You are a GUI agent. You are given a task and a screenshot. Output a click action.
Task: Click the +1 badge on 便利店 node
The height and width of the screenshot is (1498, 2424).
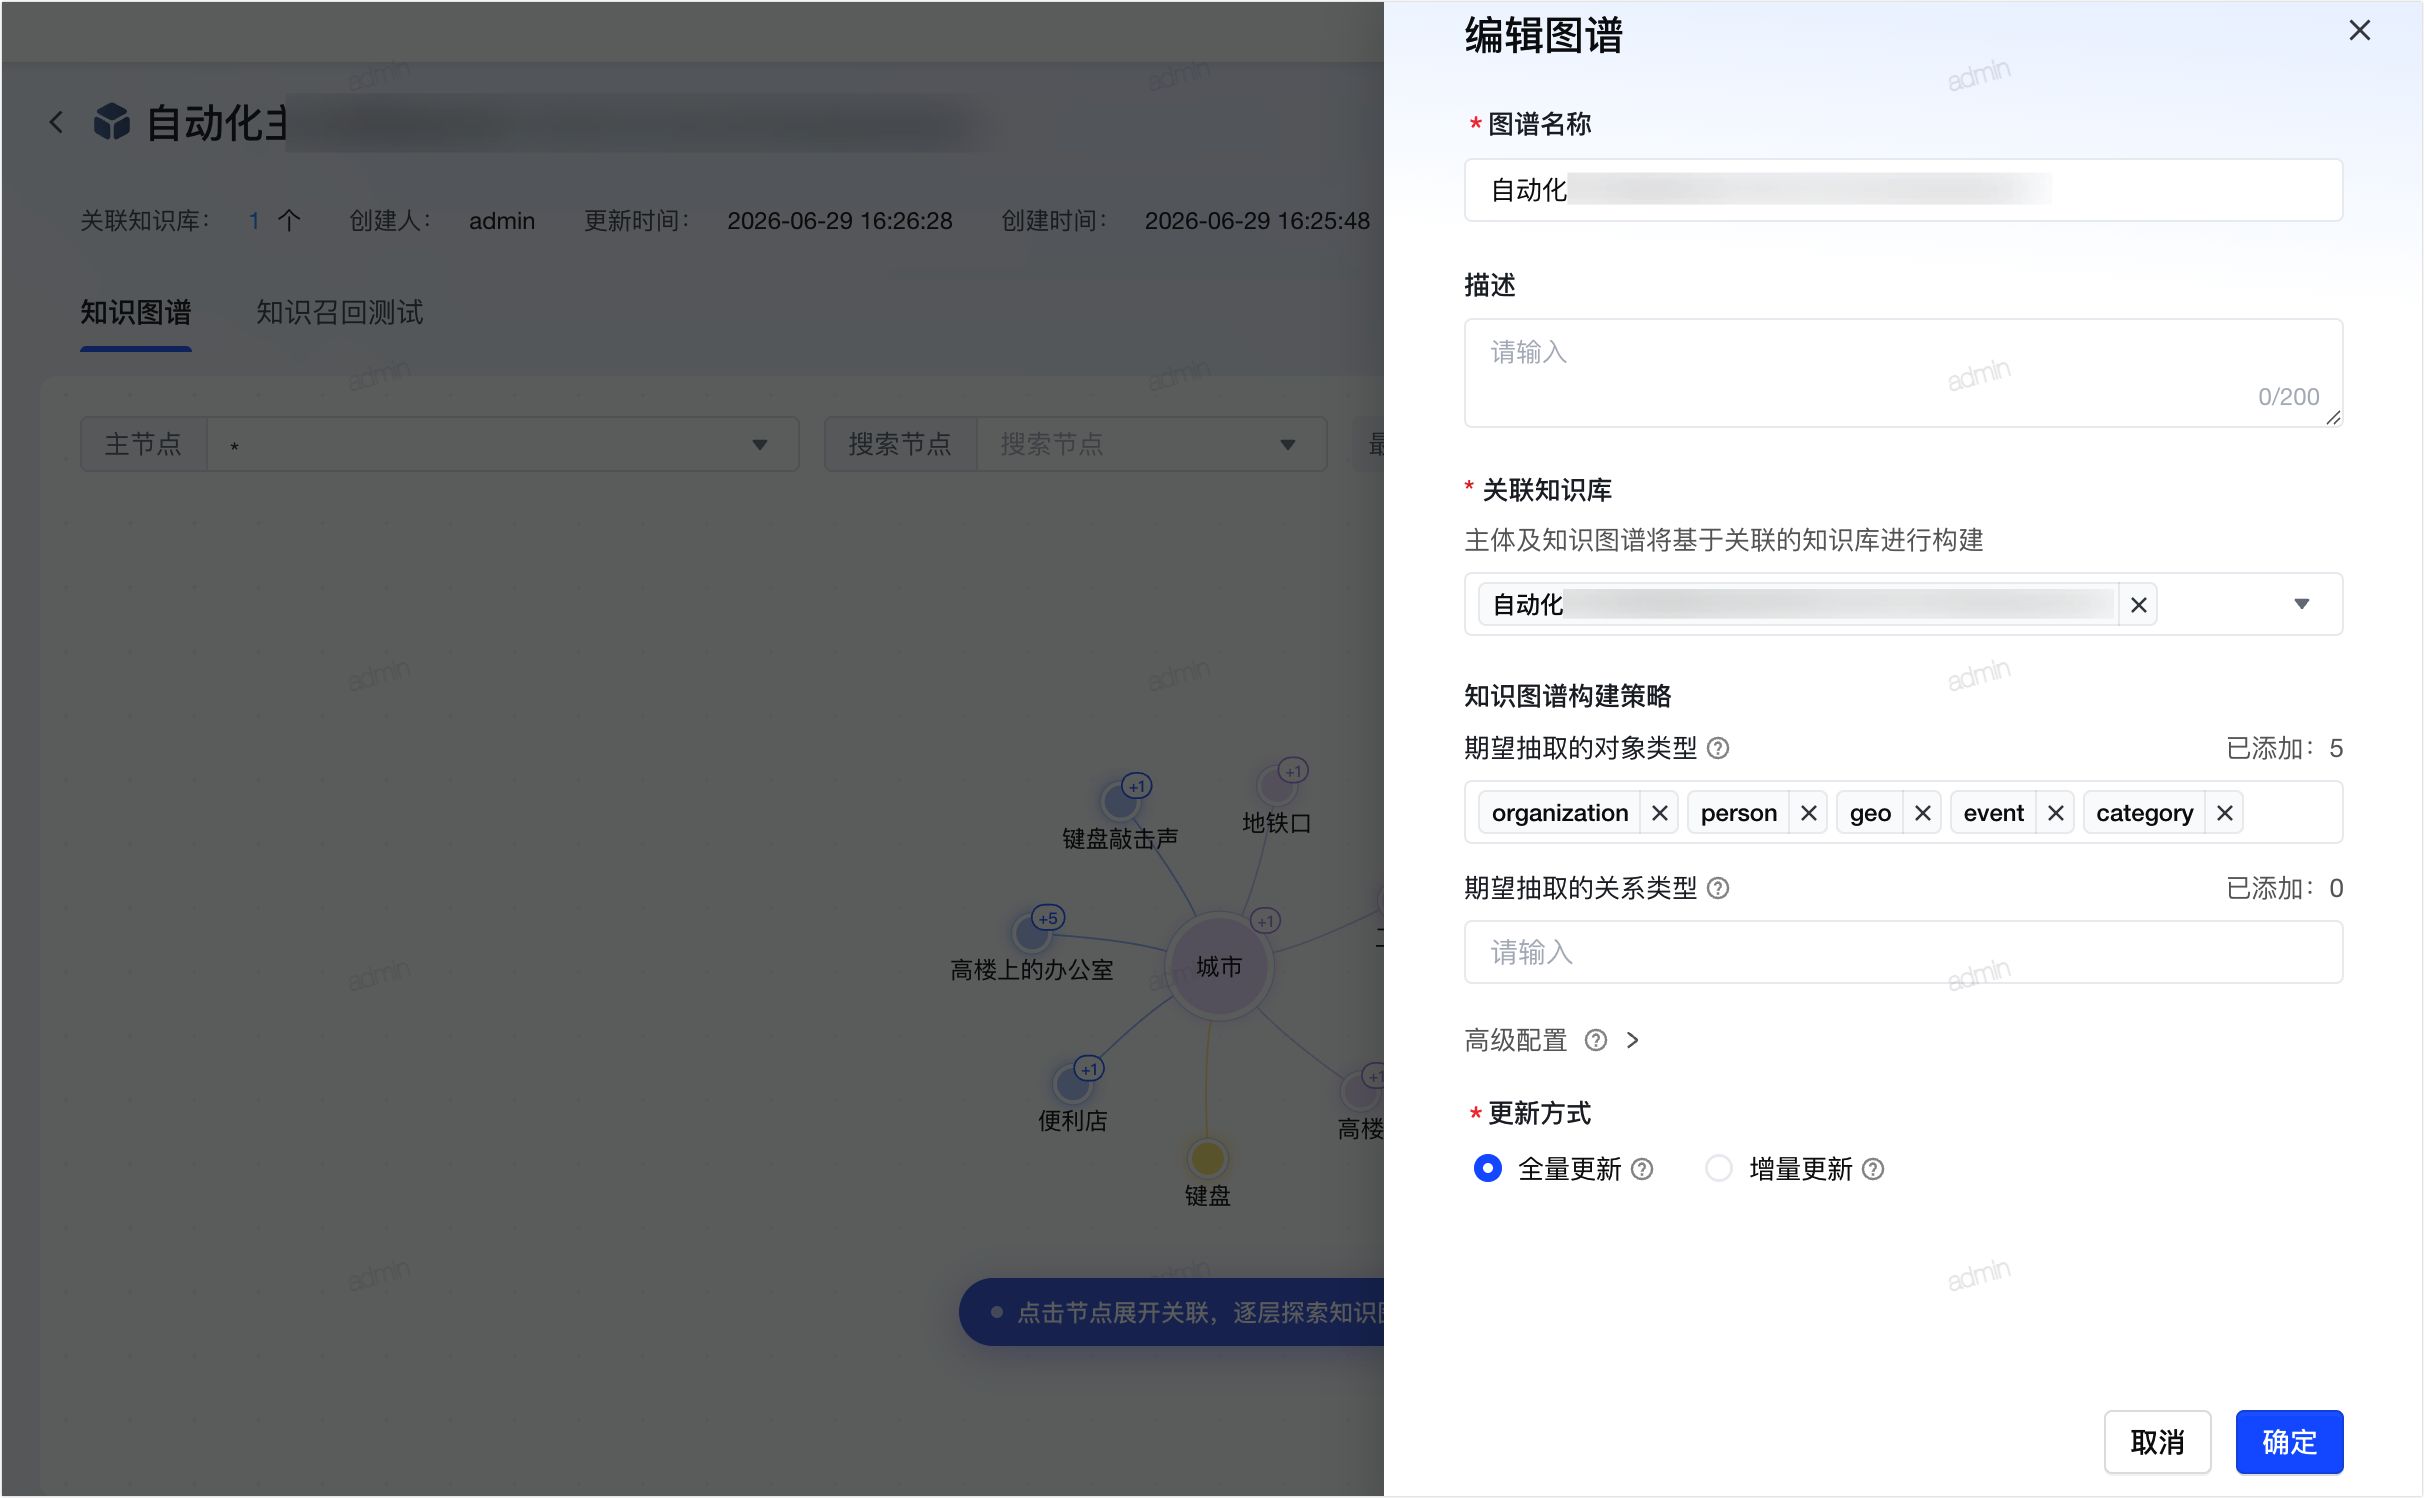pyautogui.click(x=1089, y=1069)
